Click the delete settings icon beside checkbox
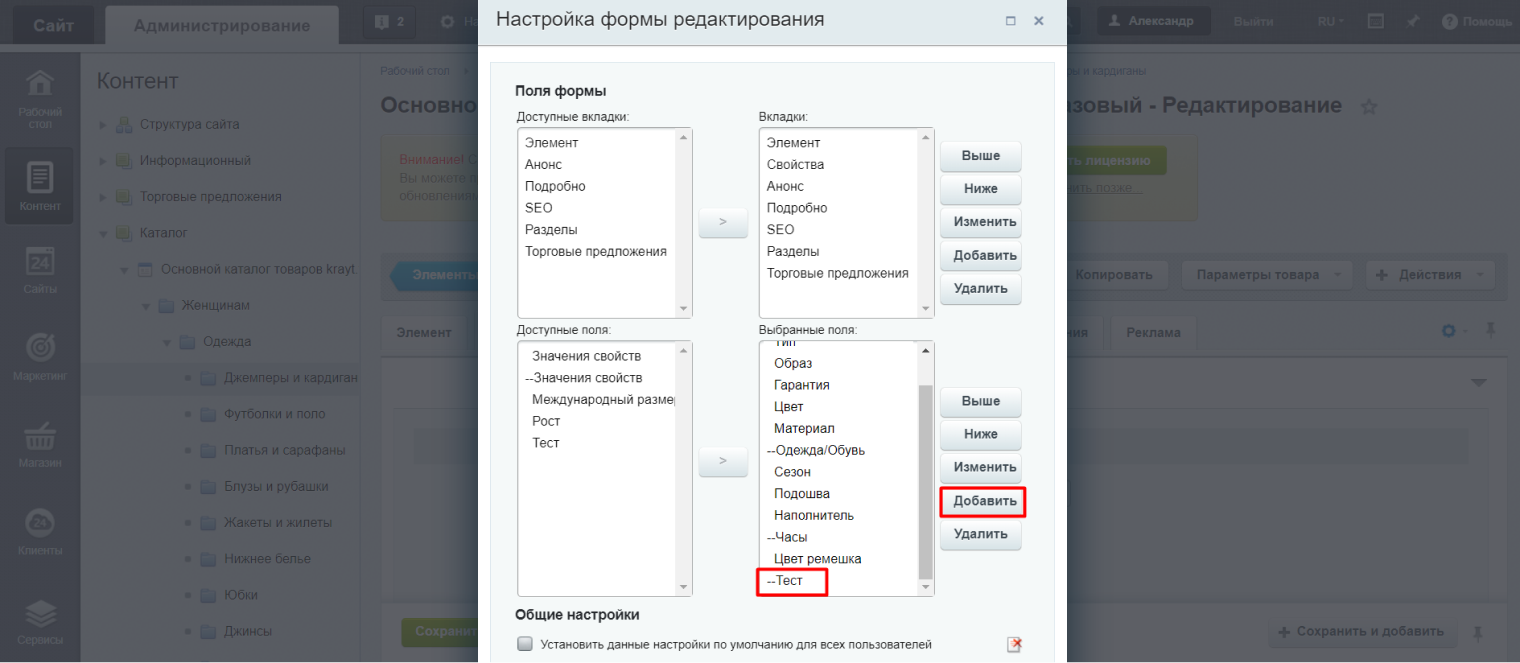Screen dimensions: 1520x663 click(1014, 645)
